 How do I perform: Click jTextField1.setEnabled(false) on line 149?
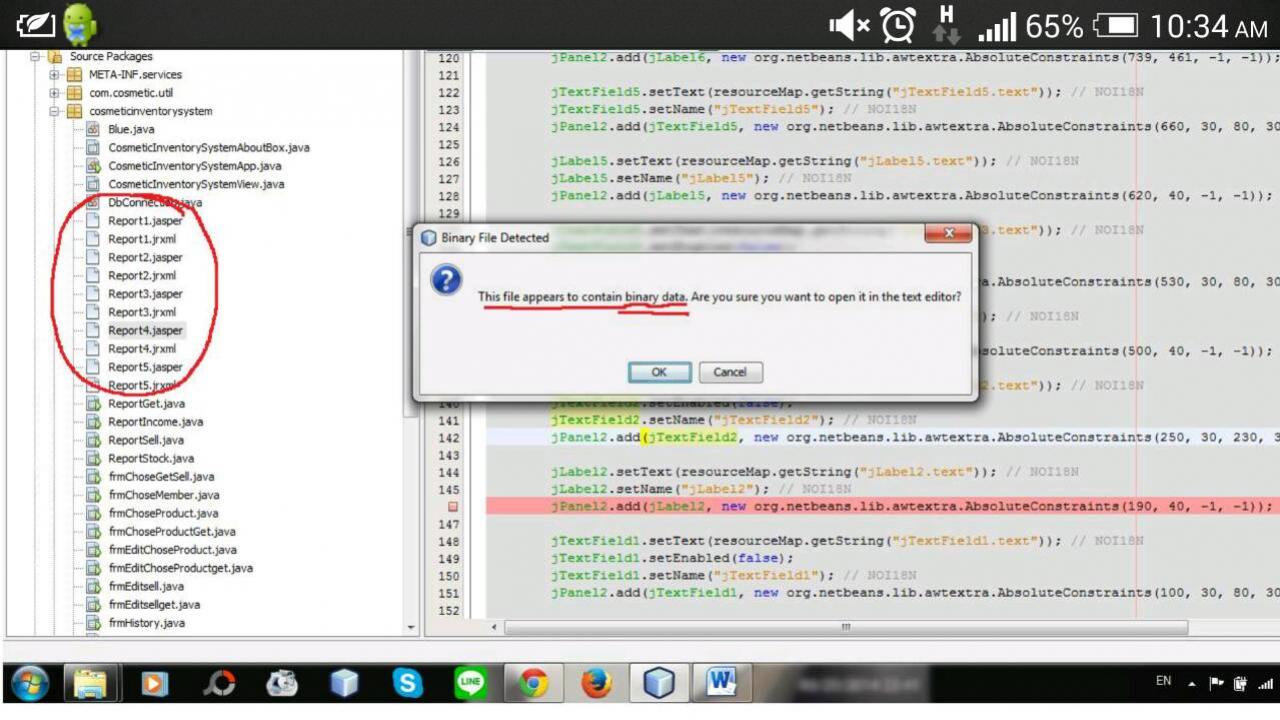coord(672,558)
